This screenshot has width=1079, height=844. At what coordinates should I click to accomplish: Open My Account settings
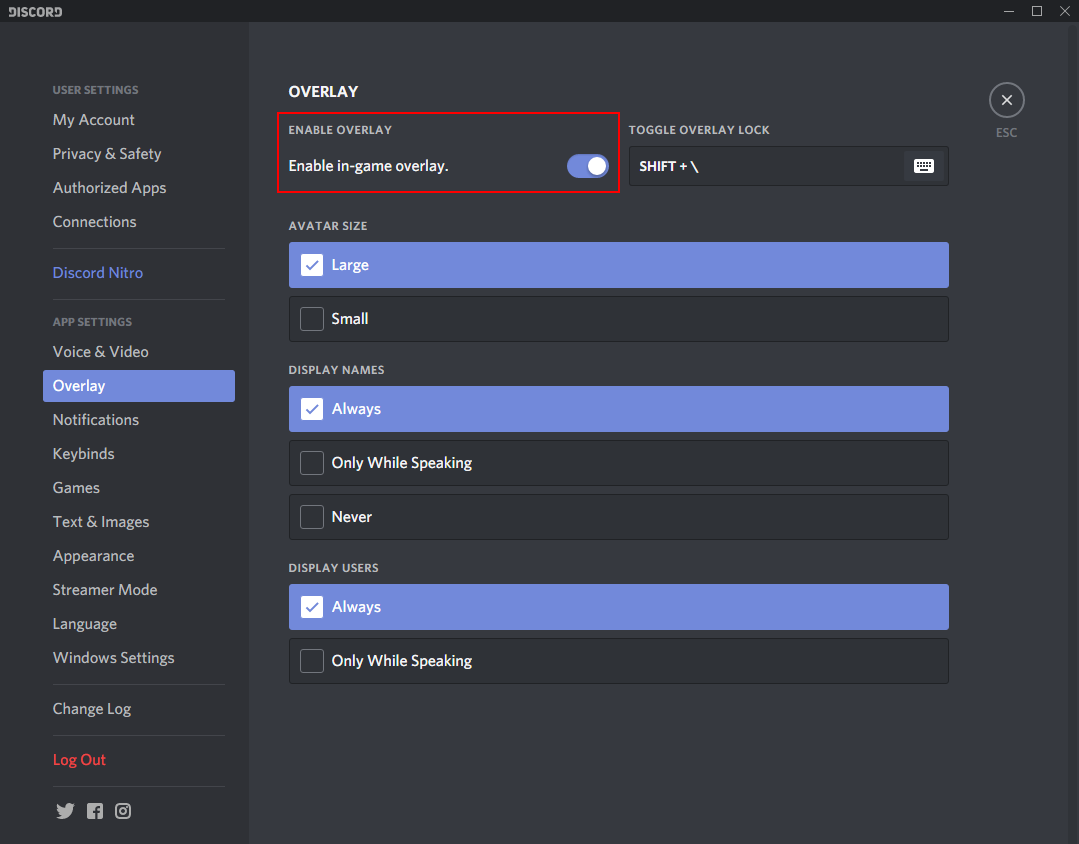(x=94, y=120)
